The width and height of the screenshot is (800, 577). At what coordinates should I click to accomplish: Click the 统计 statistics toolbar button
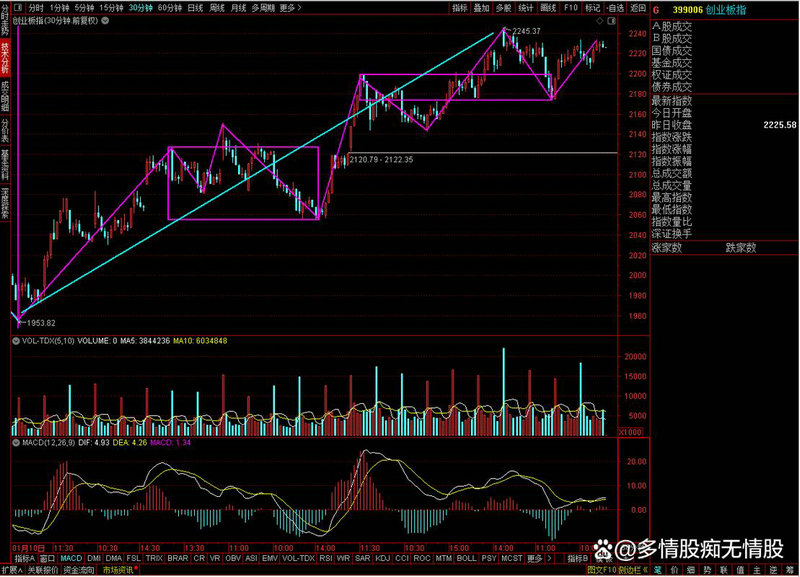pyautogui.click(x=526, y=7)
